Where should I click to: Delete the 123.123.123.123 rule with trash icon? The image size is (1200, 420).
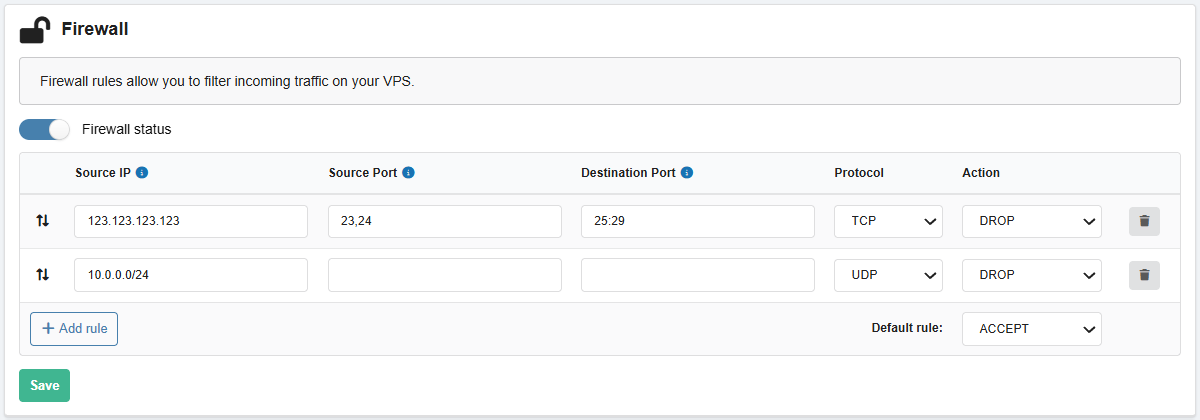click(1144, 221)
